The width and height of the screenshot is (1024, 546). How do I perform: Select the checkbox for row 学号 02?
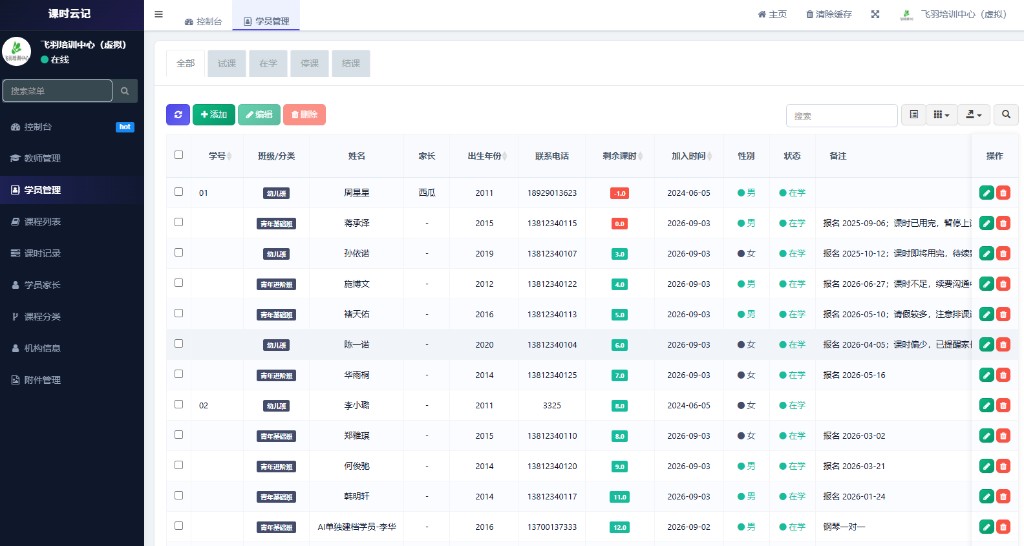[x=179, y=404]
